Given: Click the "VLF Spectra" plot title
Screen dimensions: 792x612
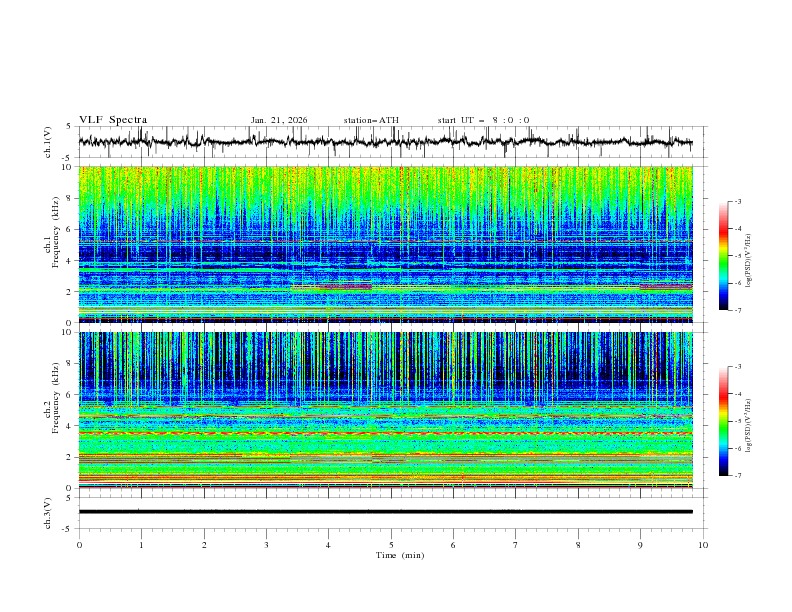Looking at the screenshot, I should pyautogui.click(x=113, y=120).
